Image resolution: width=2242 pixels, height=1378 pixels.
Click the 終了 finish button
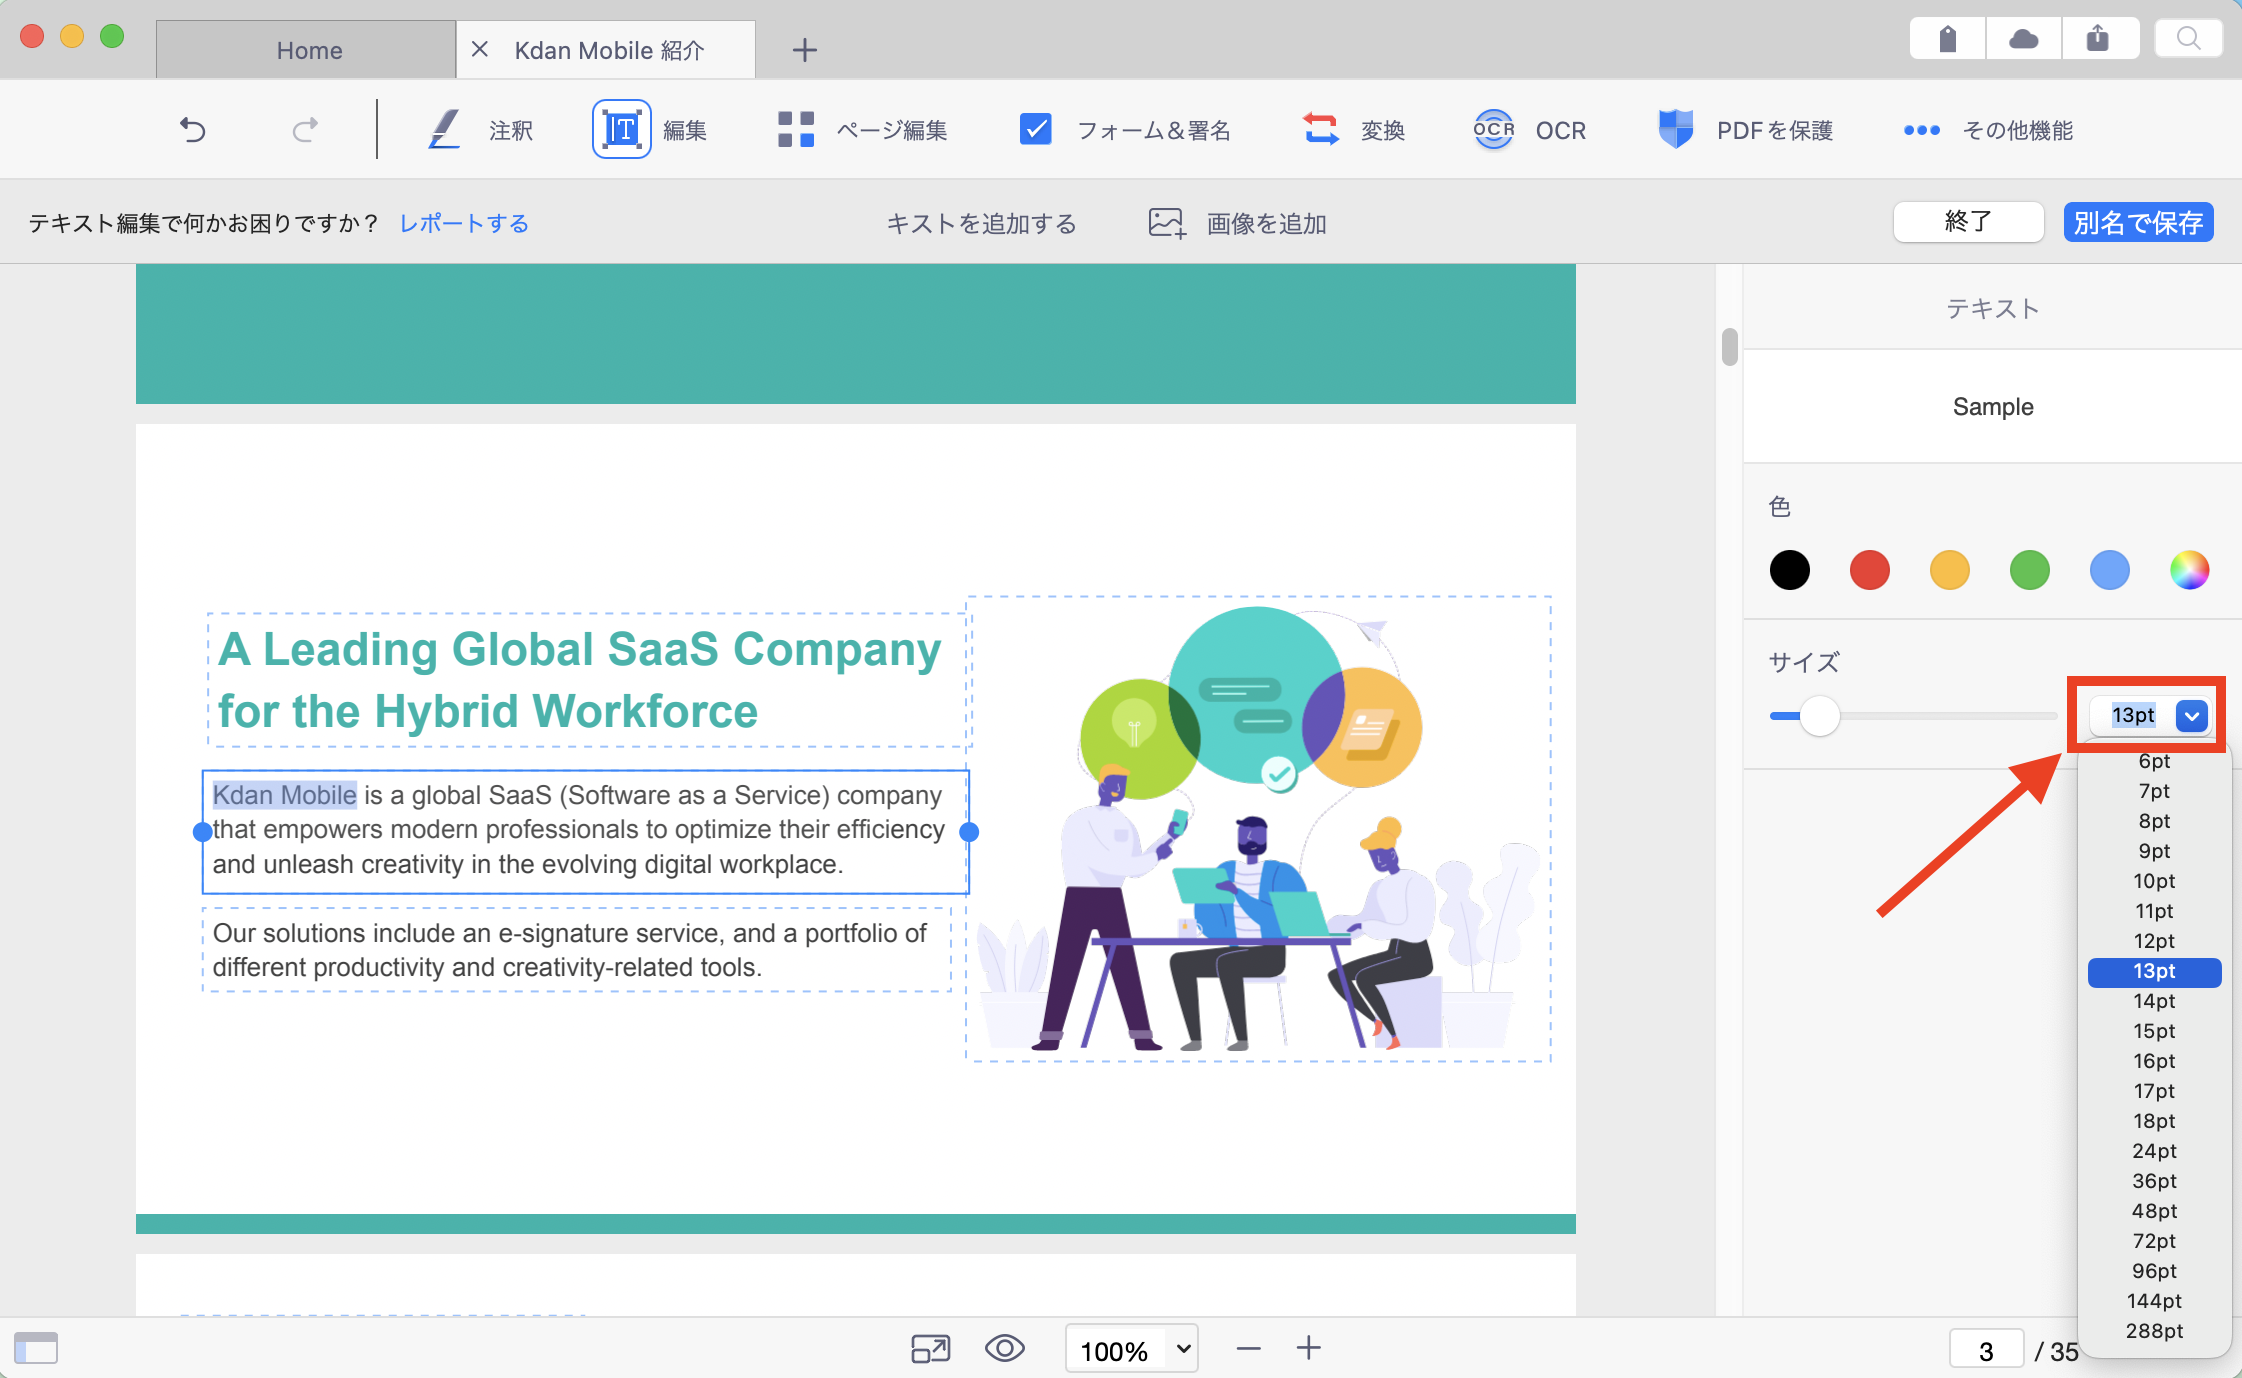[x=1968, y=222]
